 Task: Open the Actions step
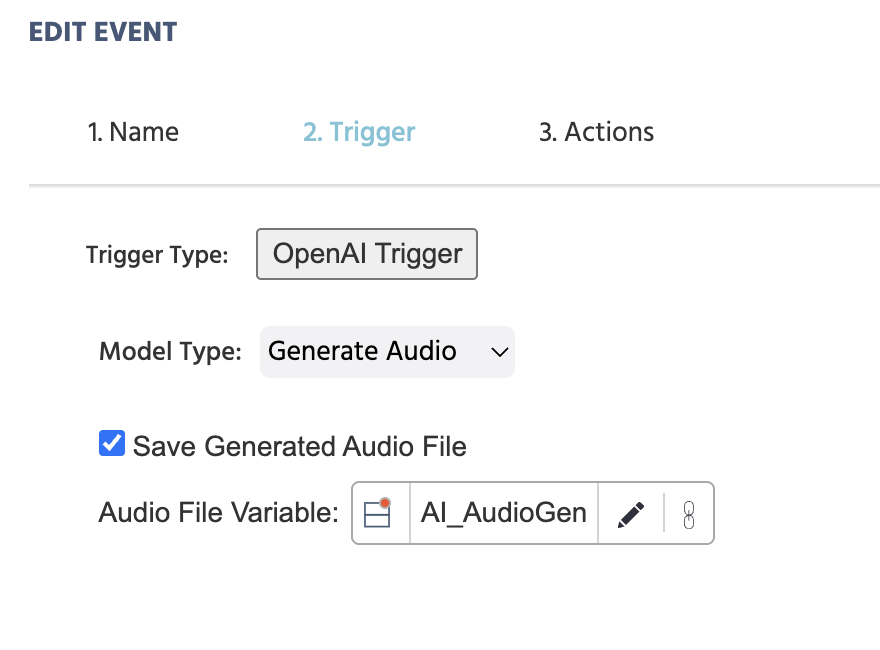597,131
